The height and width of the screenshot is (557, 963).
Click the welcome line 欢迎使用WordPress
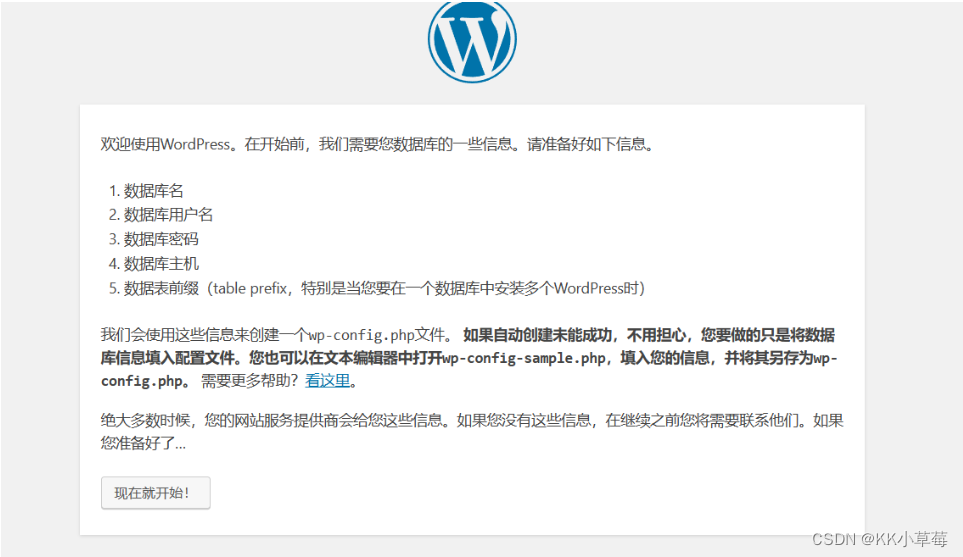tap(376, 144)
